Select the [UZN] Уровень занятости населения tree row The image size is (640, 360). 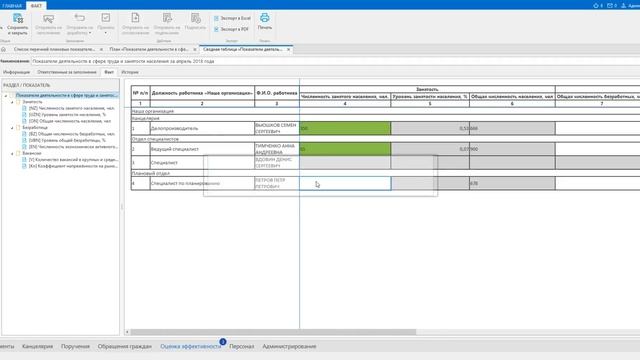coord(67,115)
